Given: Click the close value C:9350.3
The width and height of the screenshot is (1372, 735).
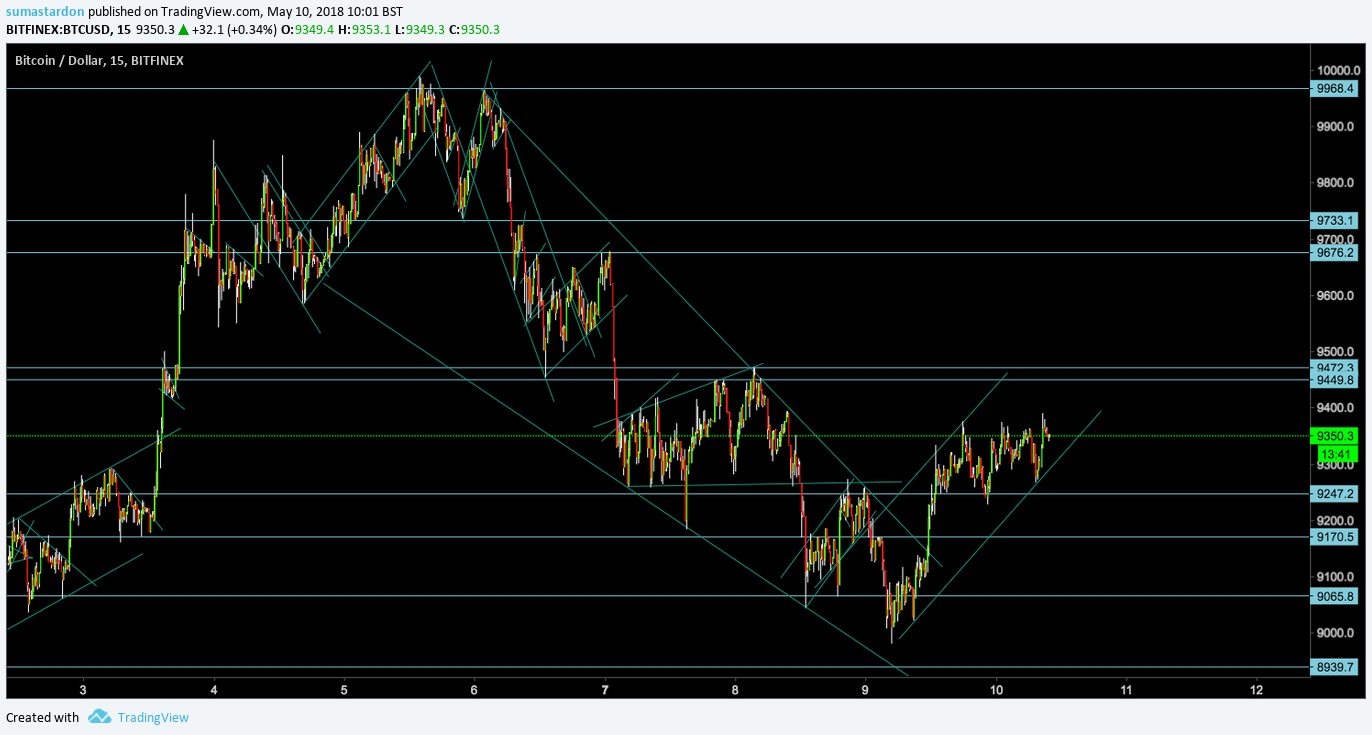Looking at the screenshot, I should pos(474,29).
